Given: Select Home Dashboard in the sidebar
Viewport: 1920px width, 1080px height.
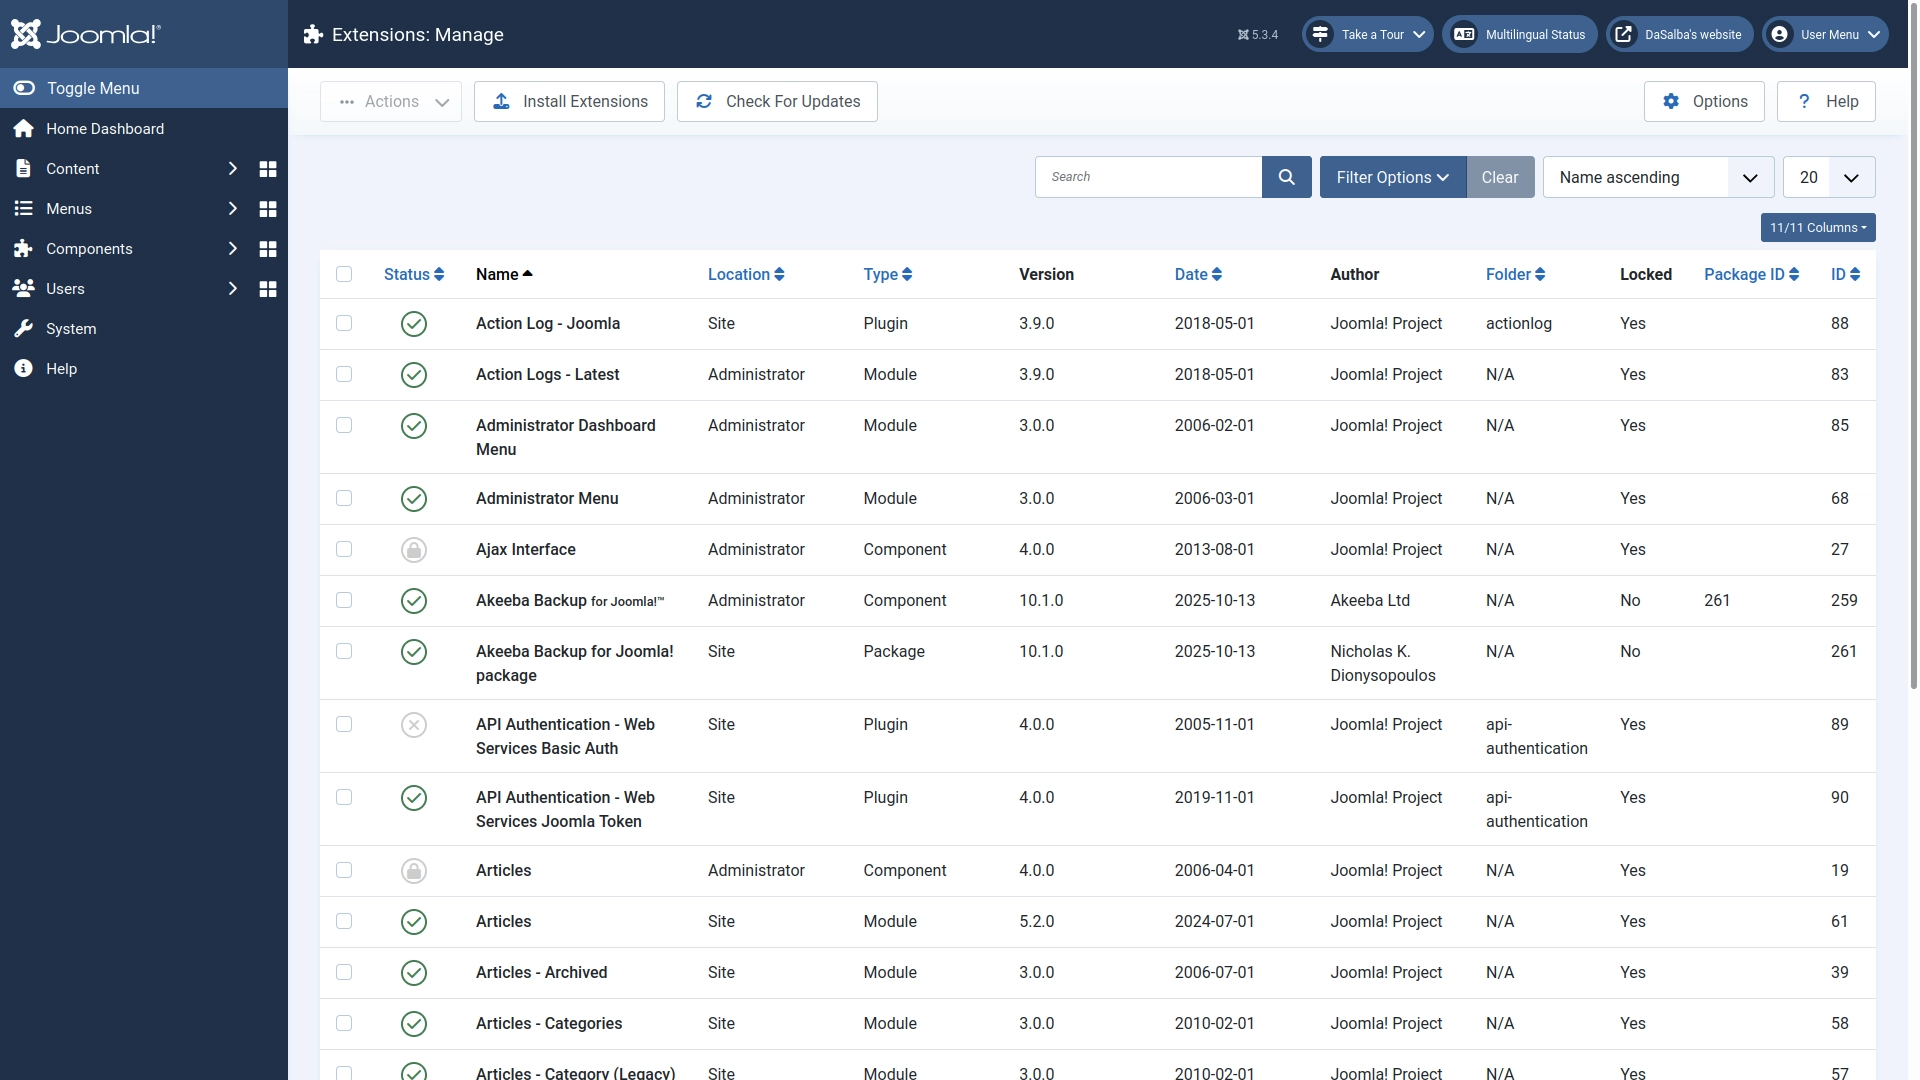Looking at the screenshot, I should coord(104,129).
